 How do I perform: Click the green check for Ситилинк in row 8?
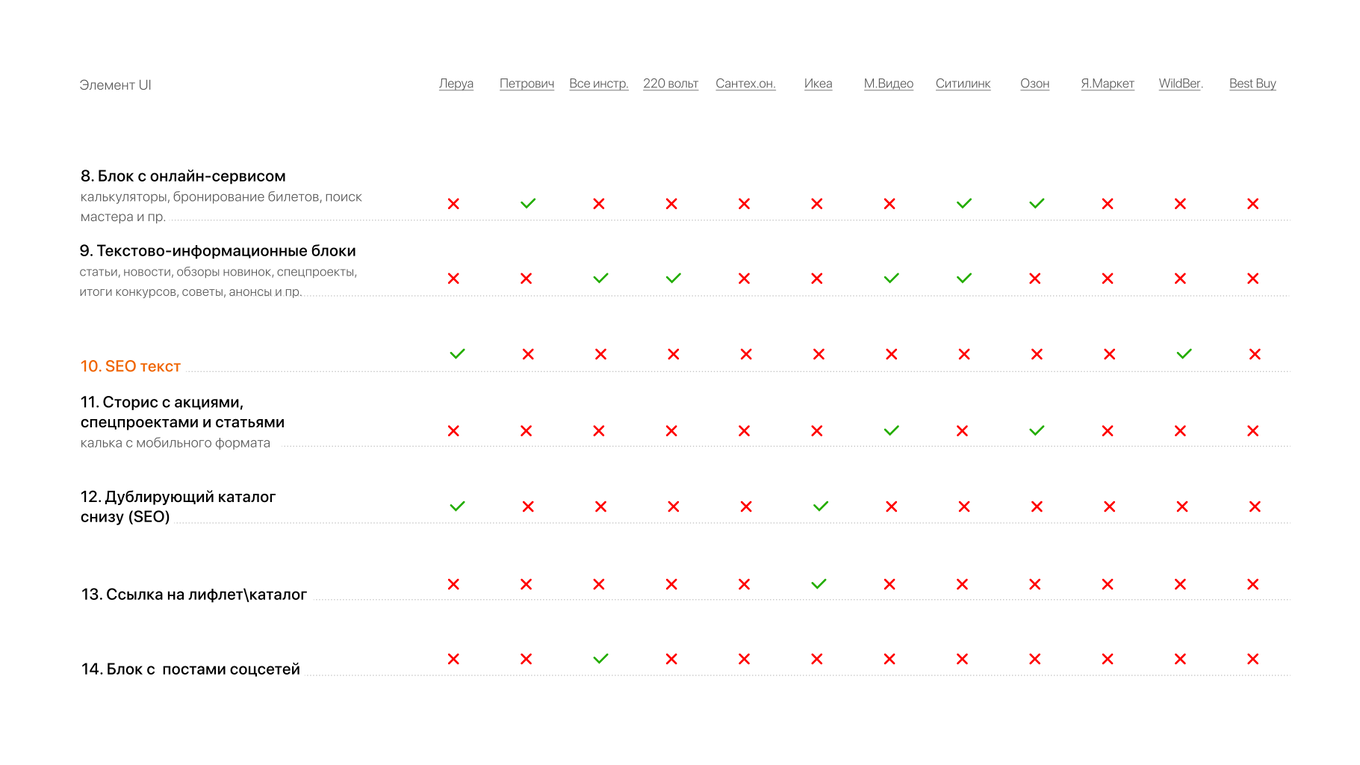(964, 204)
